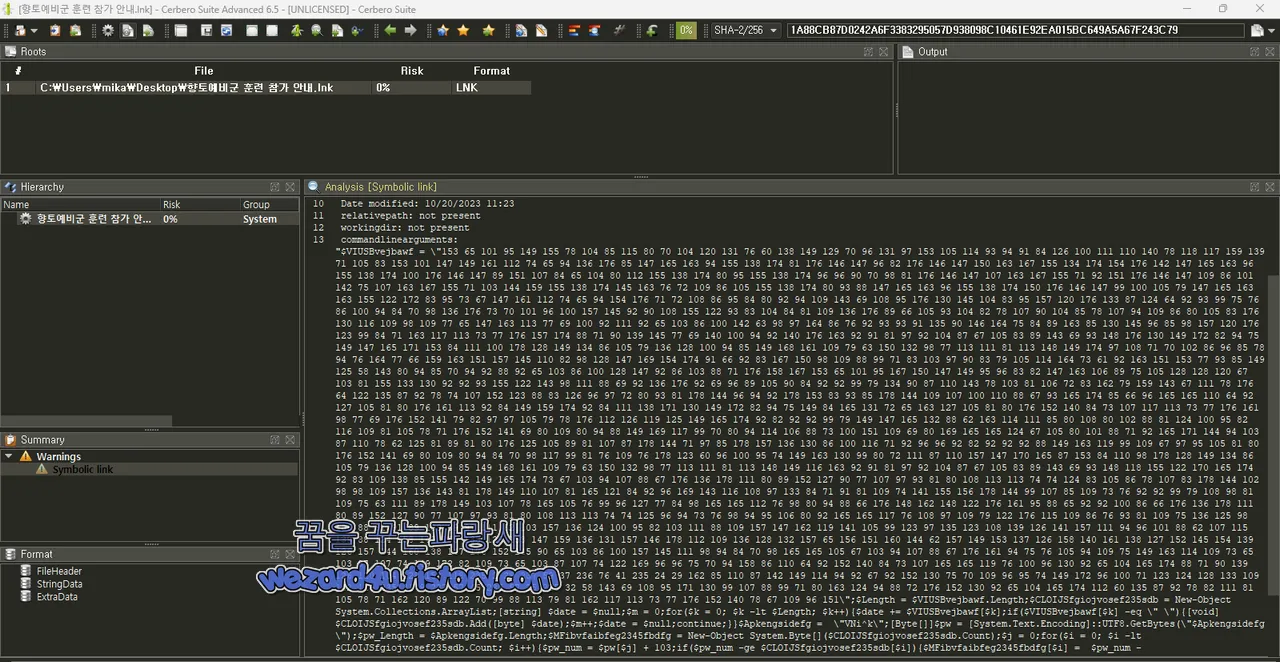Screen dimensions: 1280x662
Task: Select 'StringData' in Format list
Action: point(59,584)
